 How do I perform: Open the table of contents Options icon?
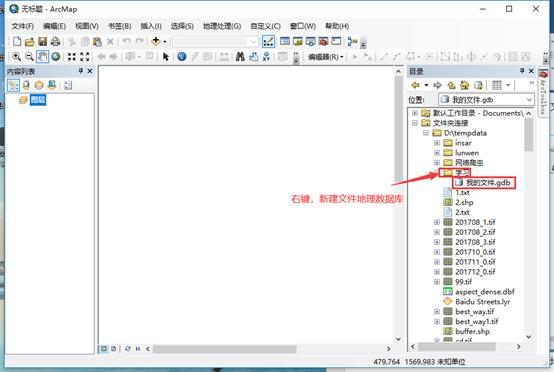click(68, 85)
